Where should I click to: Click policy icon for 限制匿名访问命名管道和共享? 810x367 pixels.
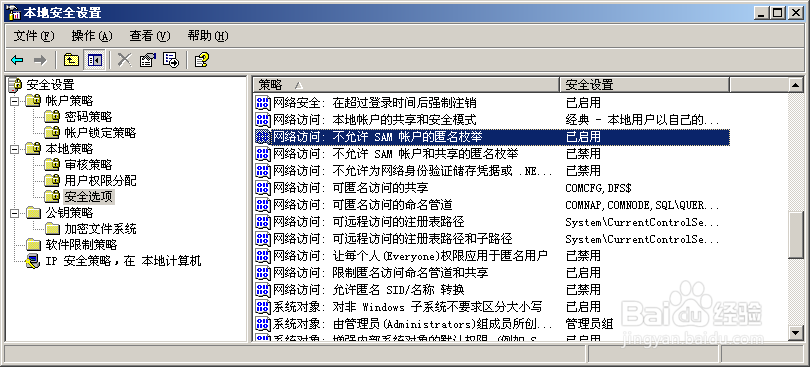[263, 272]
